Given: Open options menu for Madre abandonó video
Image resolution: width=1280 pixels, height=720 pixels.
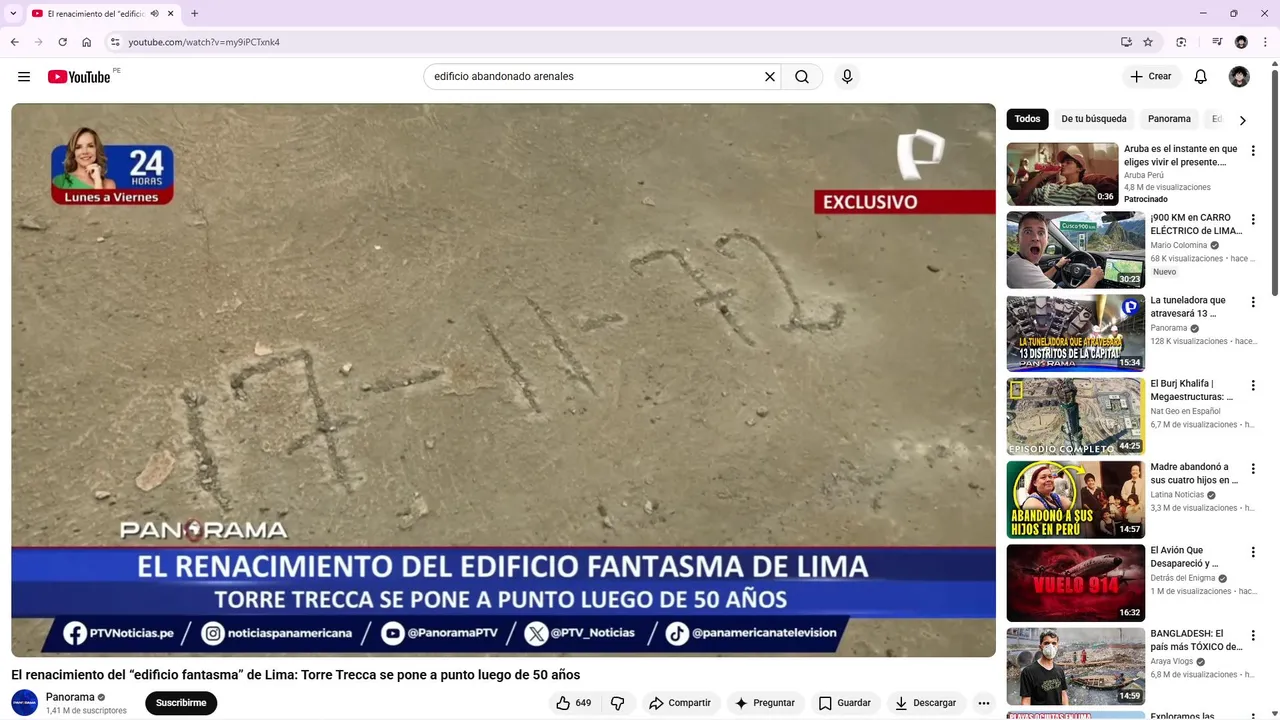Looking at the screenshot, I should coord(1253,469).
